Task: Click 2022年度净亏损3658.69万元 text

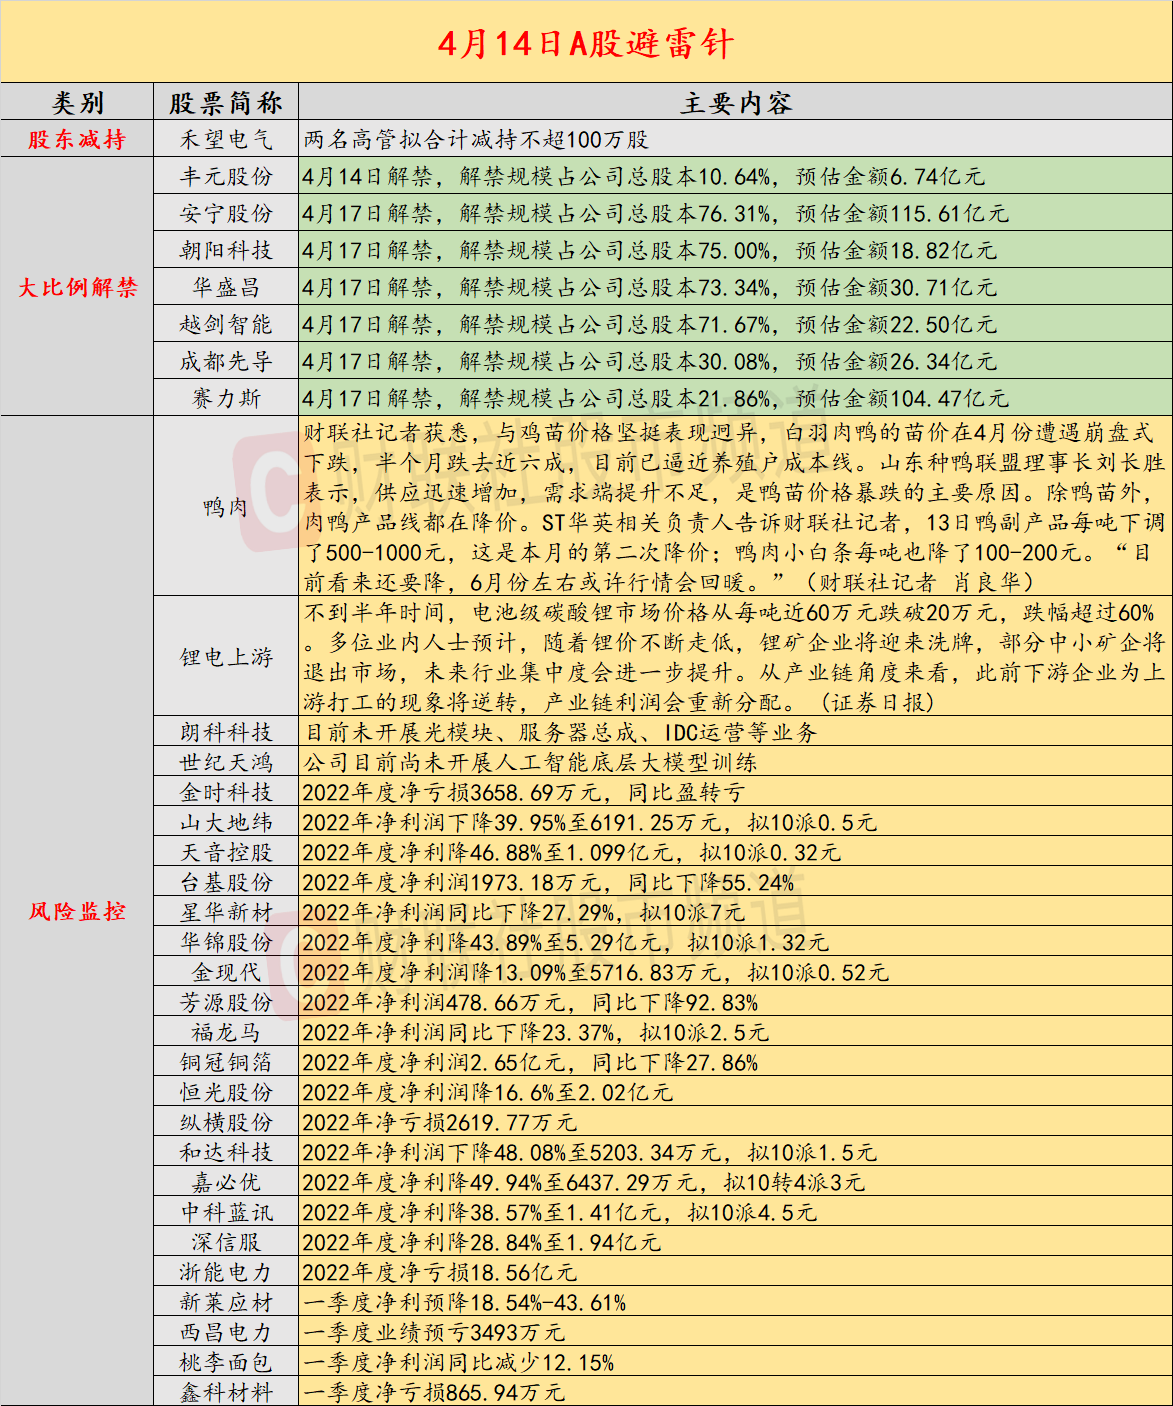Action: click(524, 793)
